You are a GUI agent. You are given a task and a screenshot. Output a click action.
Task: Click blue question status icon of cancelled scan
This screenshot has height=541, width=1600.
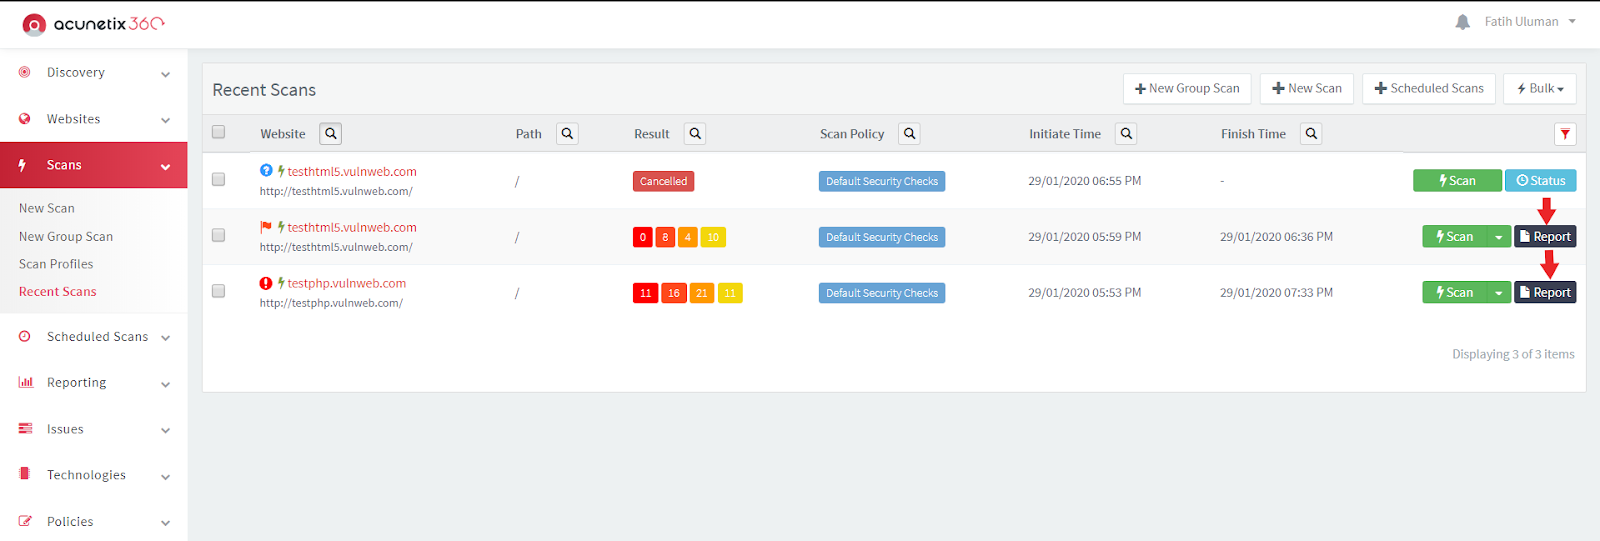[266, 170]
